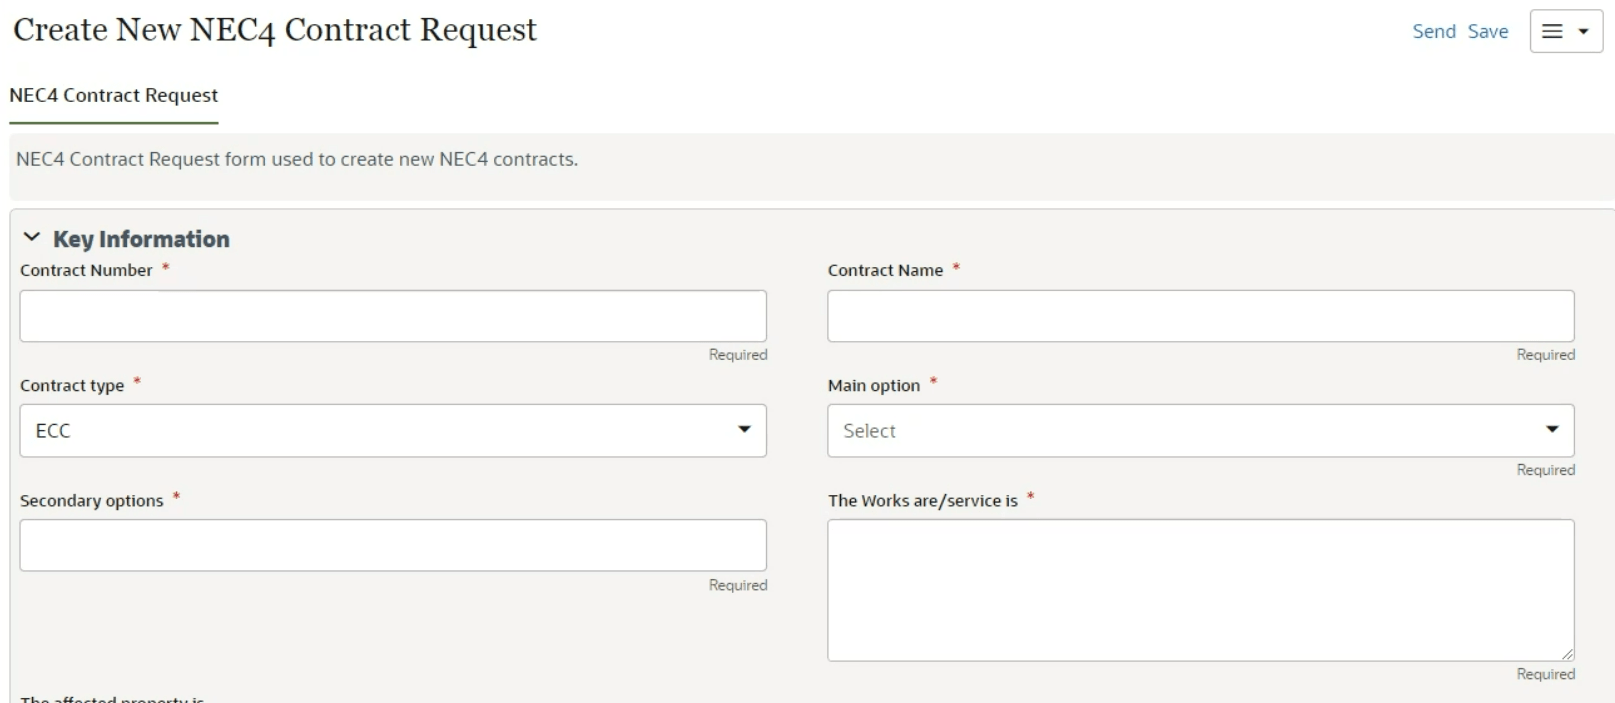Image resolution: width=1615 pixels, height=703 pixels.
Task: Click the Contract Number label
Action: click(x=86, y=270)
